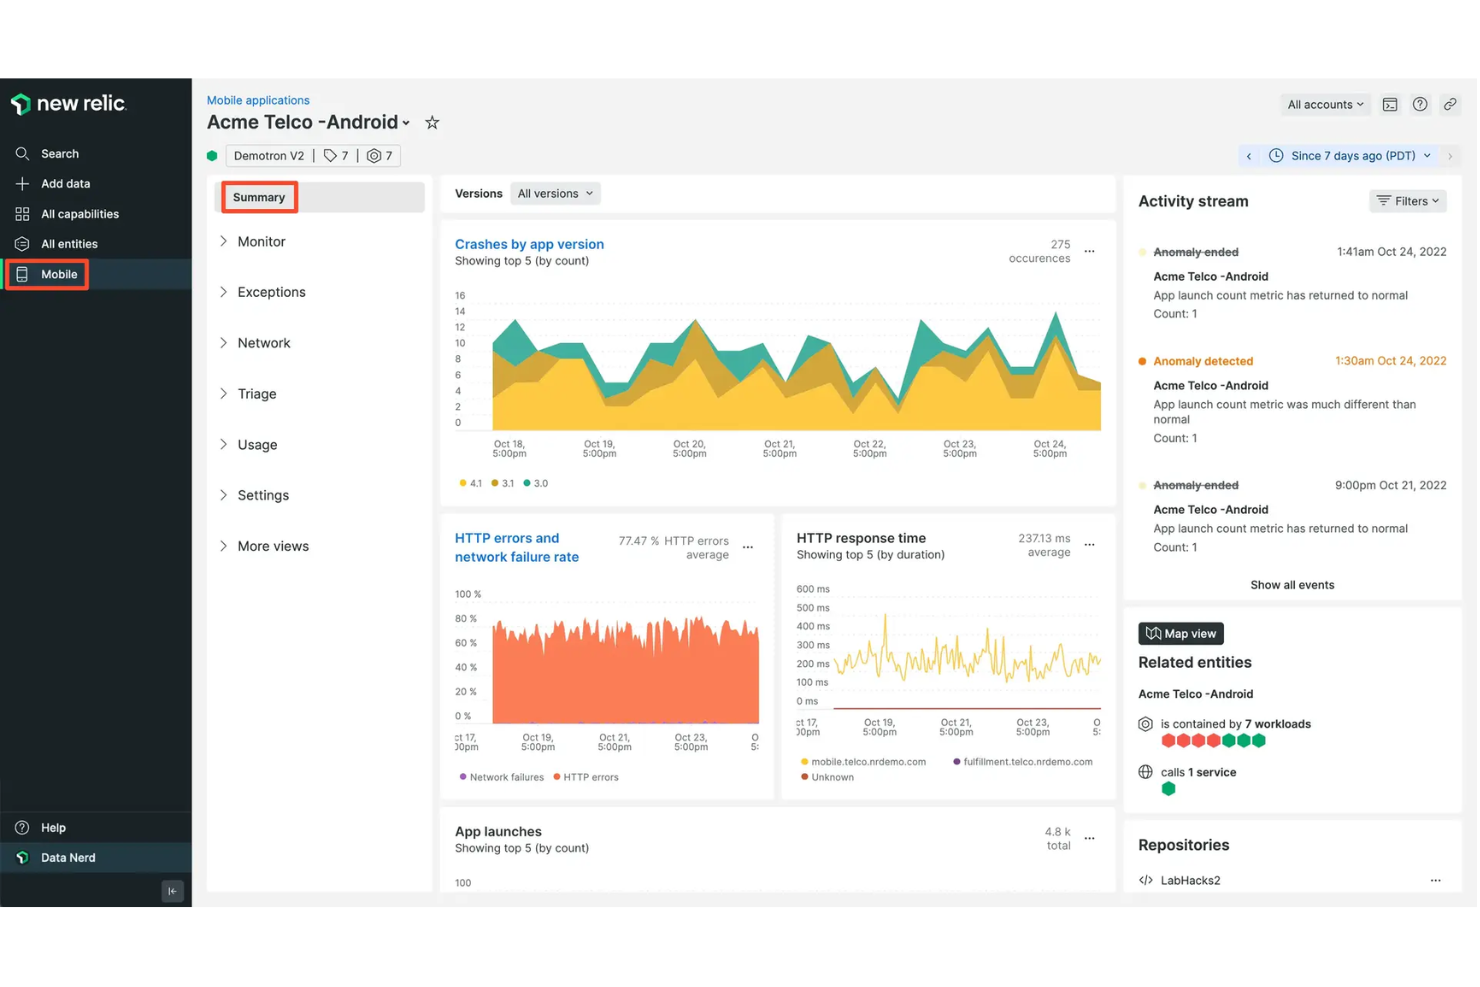Toggle HTTP errors legend item
The image size is (1480, 987).
click(x=586, y=777)
